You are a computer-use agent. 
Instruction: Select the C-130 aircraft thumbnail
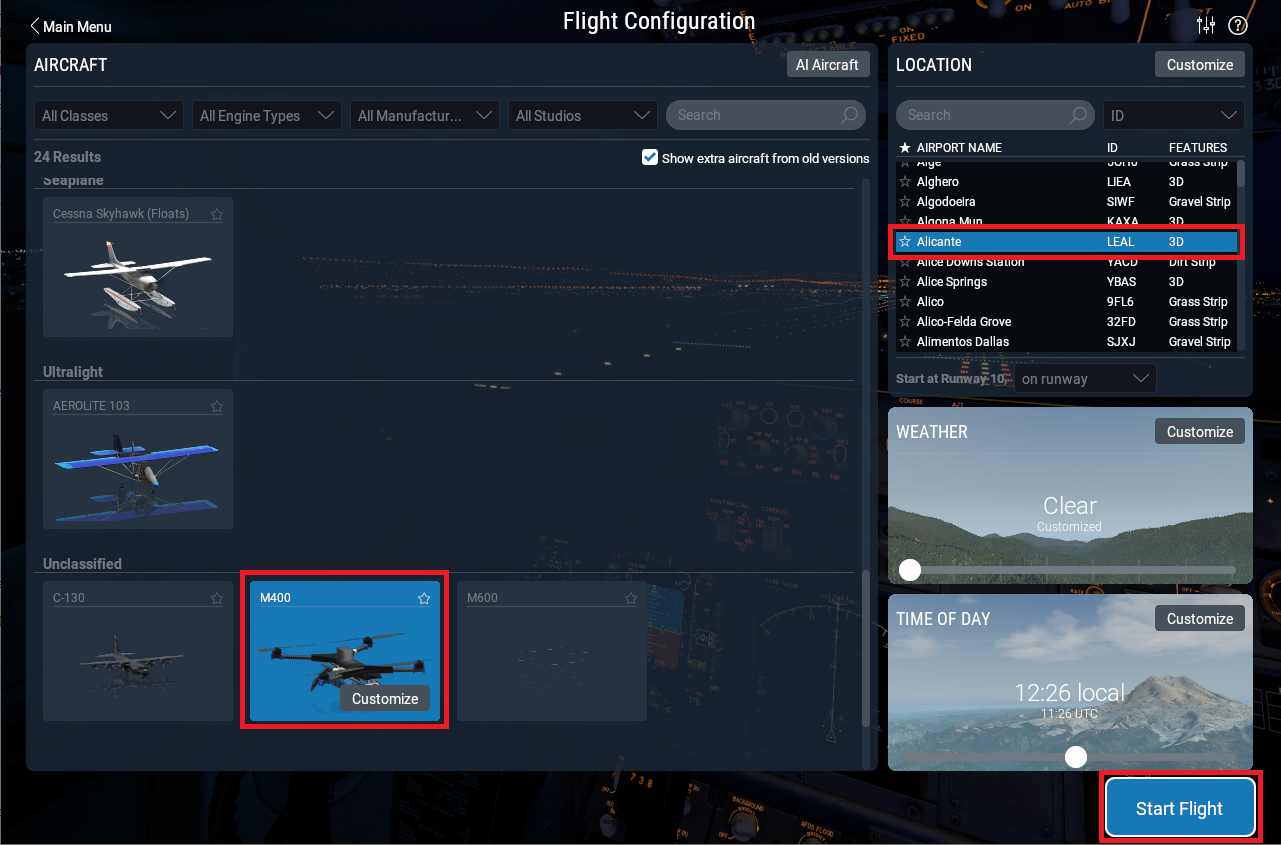[x=137, y=660]
